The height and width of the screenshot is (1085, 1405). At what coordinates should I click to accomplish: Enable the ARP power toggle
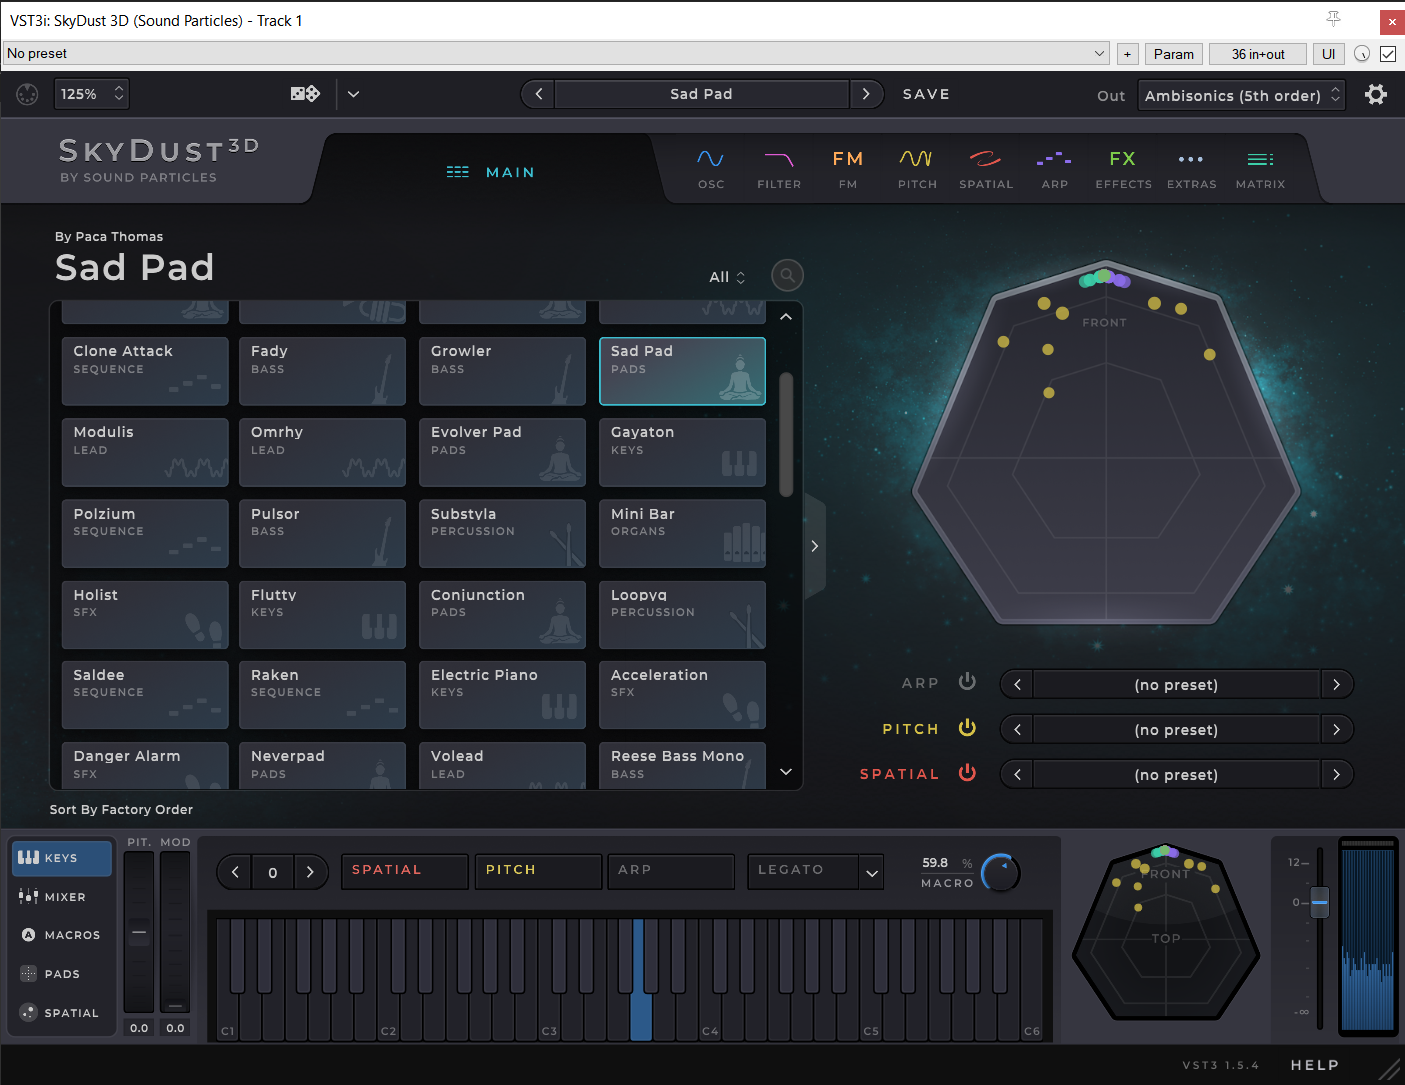pyautogui.click(x=967, y=682)
